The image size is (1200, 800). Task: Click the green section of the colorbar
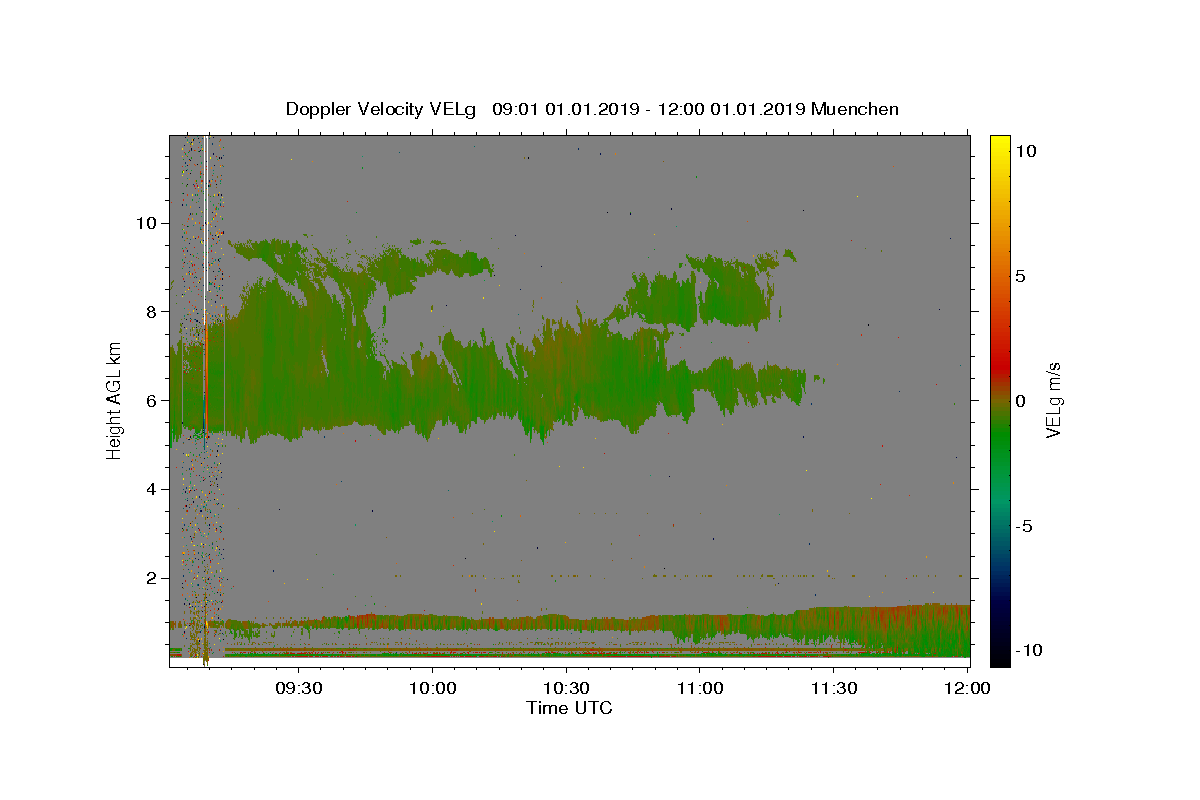point(999,440)
